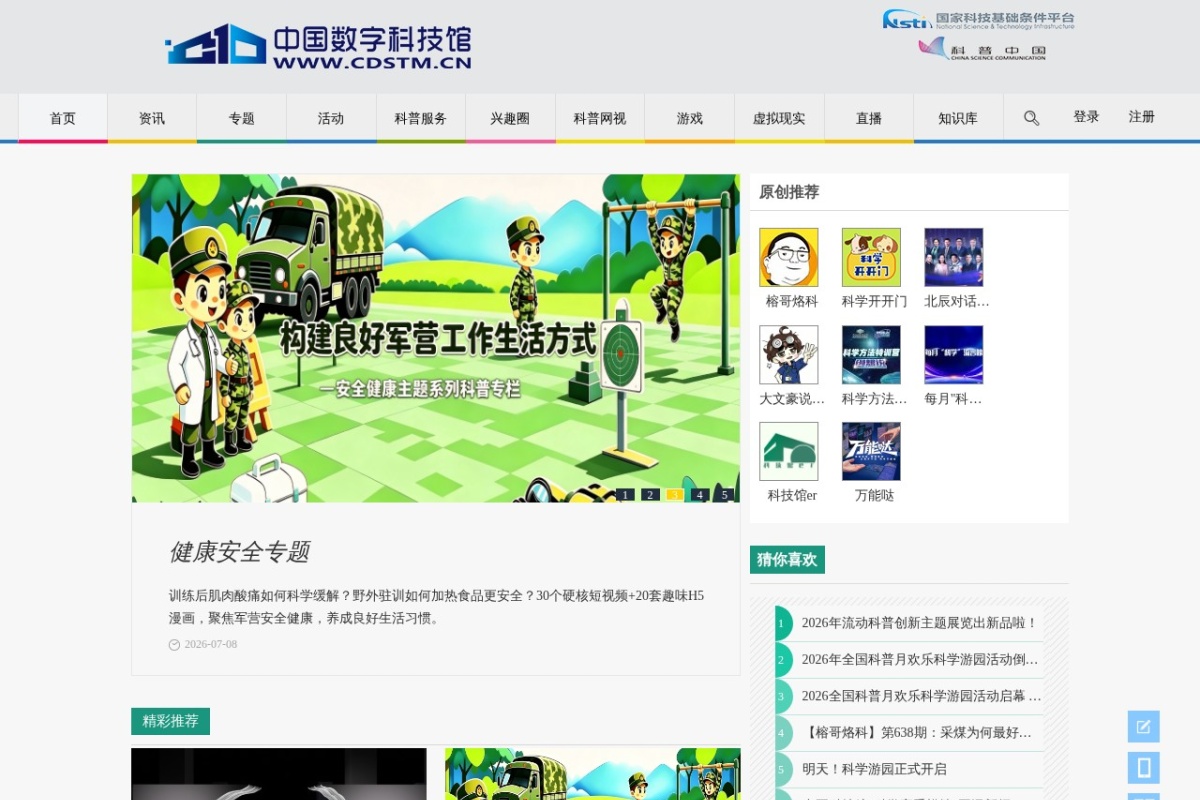Viewport: 1200px width, 800px height.
Task: Open the 首页 home tab
Action: [x=63, y=118]
